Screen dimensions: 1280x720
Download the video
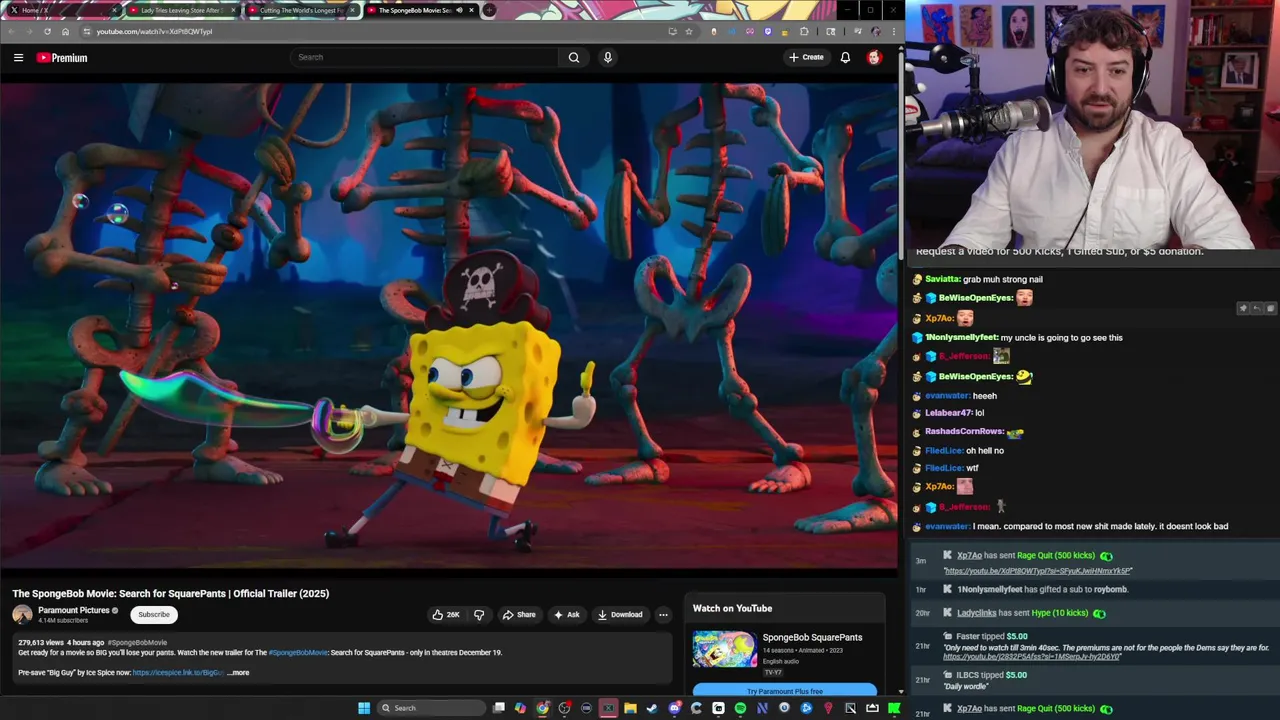620,615
